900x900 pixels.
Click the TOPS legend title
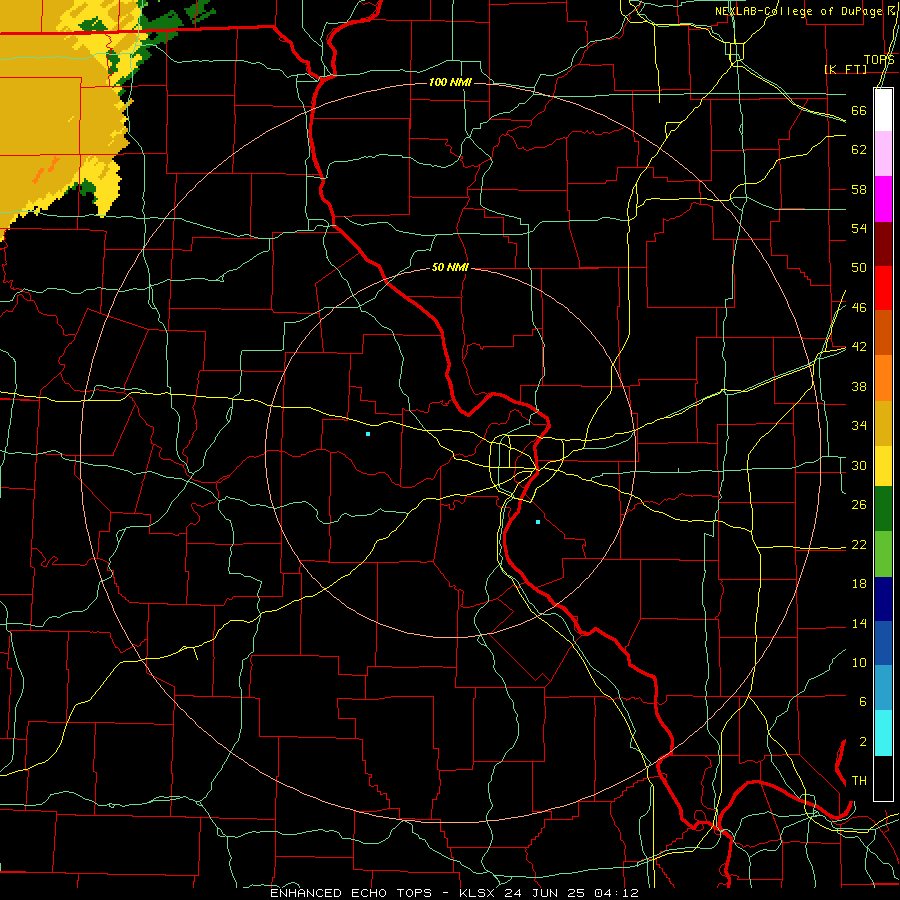[879, 60]
